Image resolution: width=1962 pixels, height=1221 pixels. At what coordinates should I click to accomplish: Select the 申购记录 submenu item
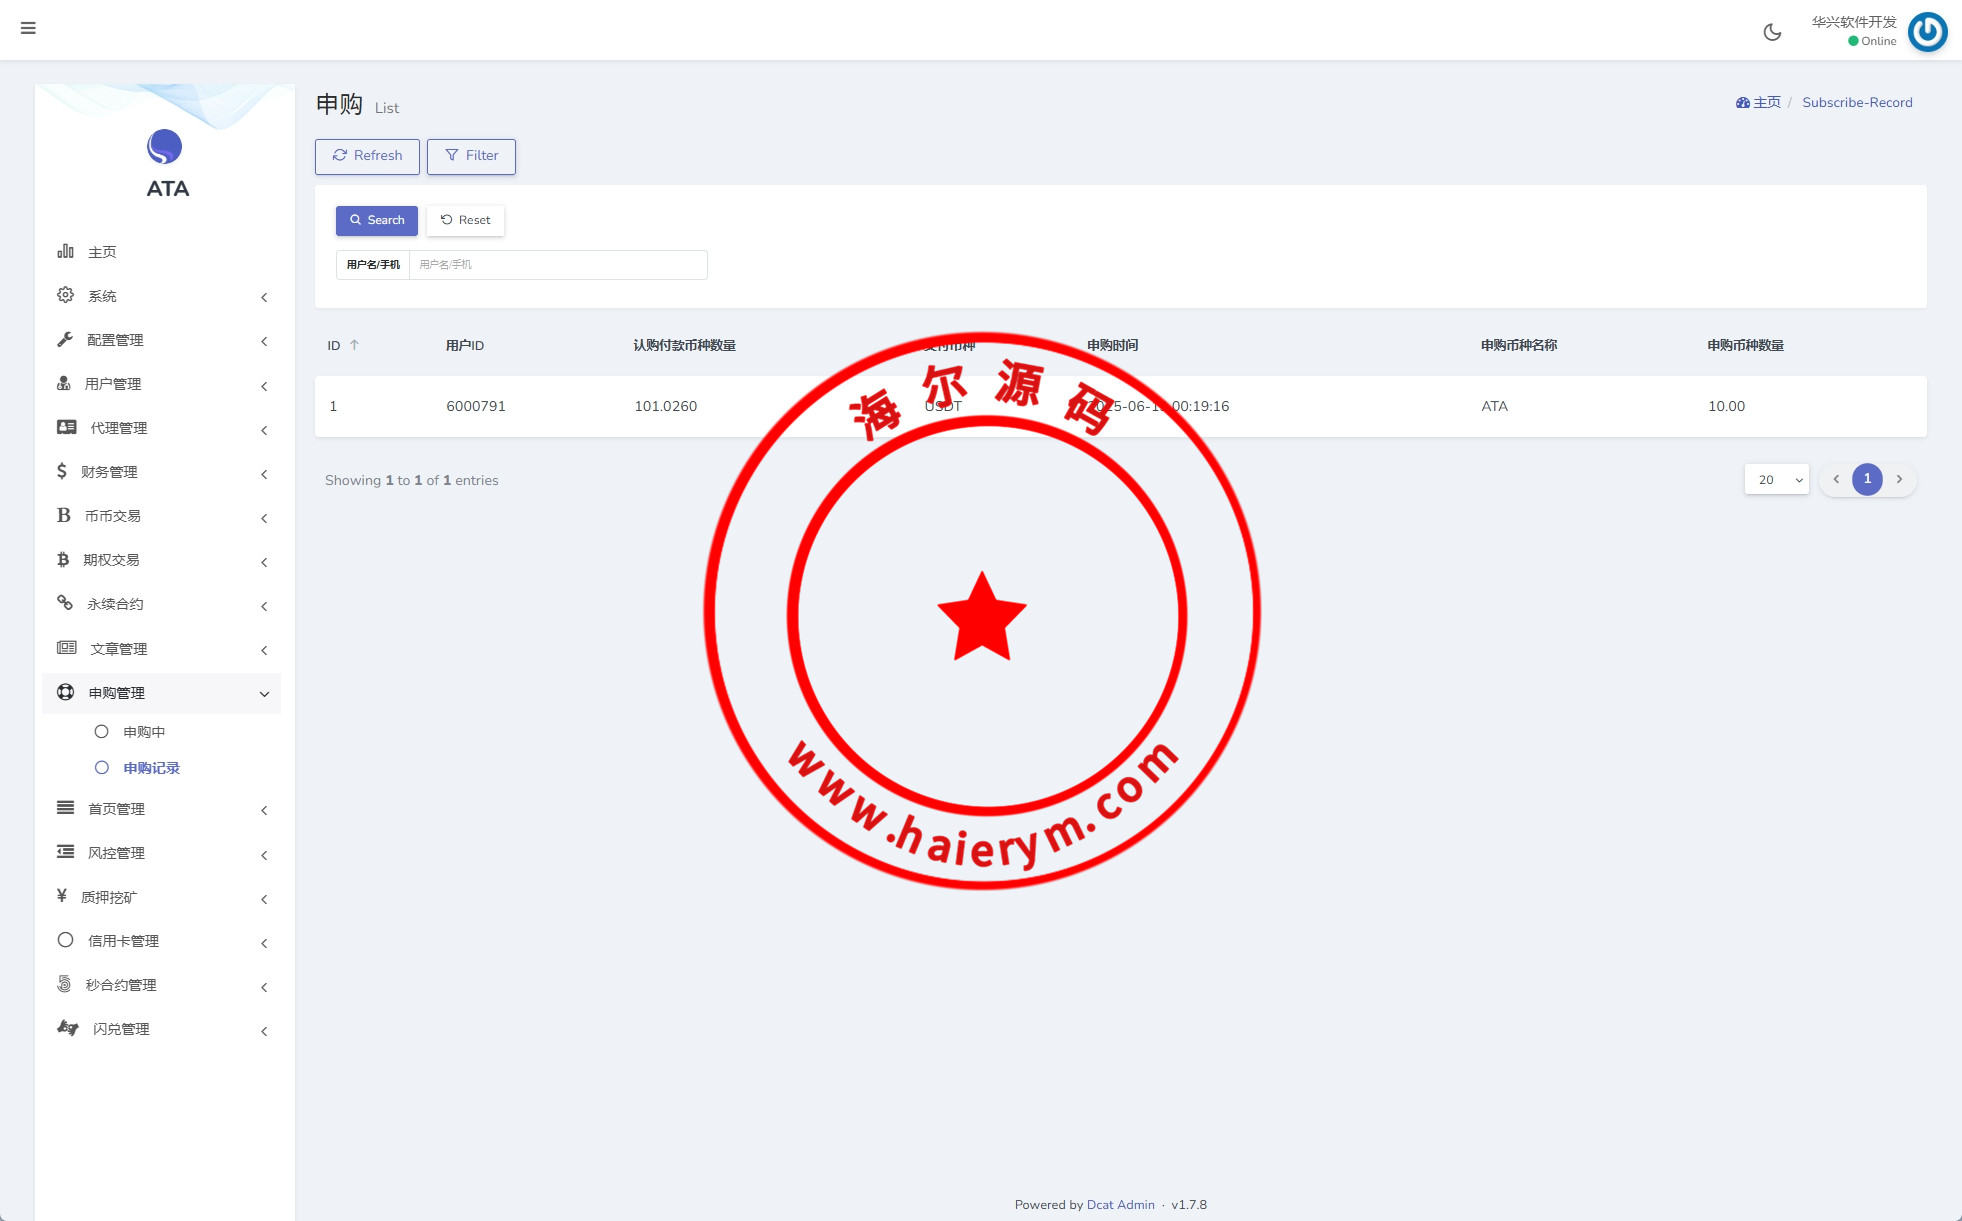151,768
